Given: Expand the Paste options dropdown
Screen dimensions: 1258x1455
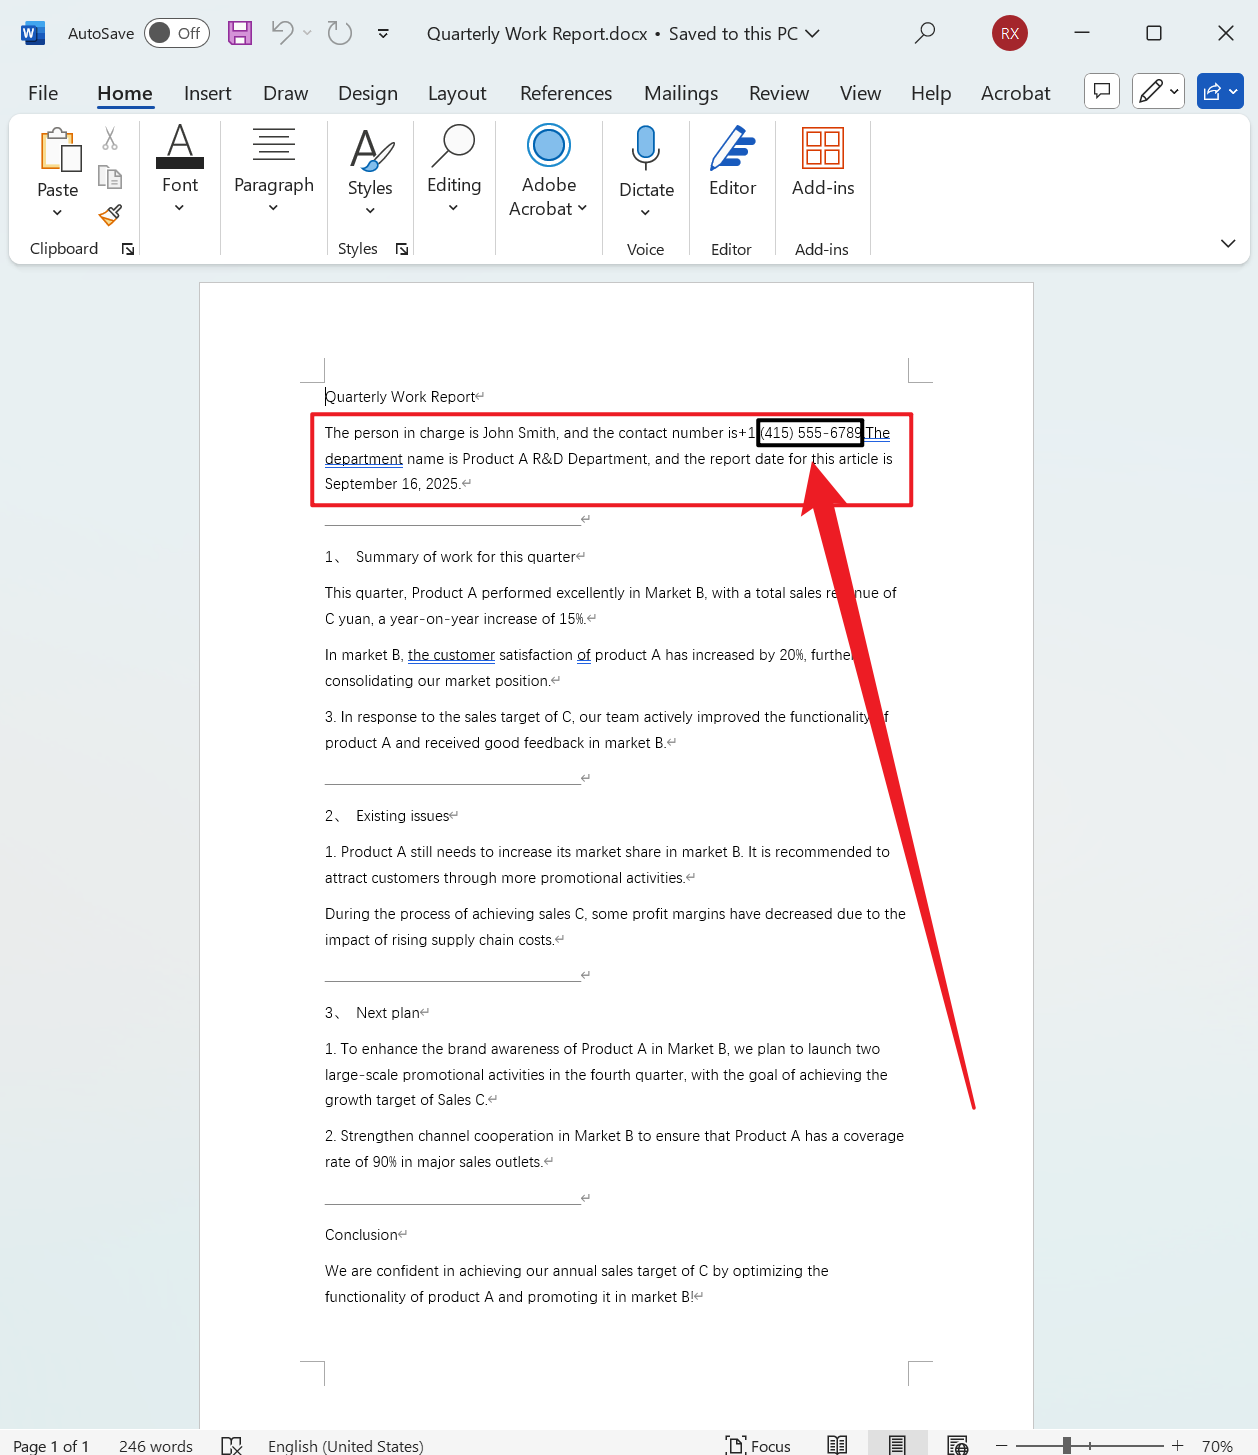Looking at the screenshot, I should point(57,212).
